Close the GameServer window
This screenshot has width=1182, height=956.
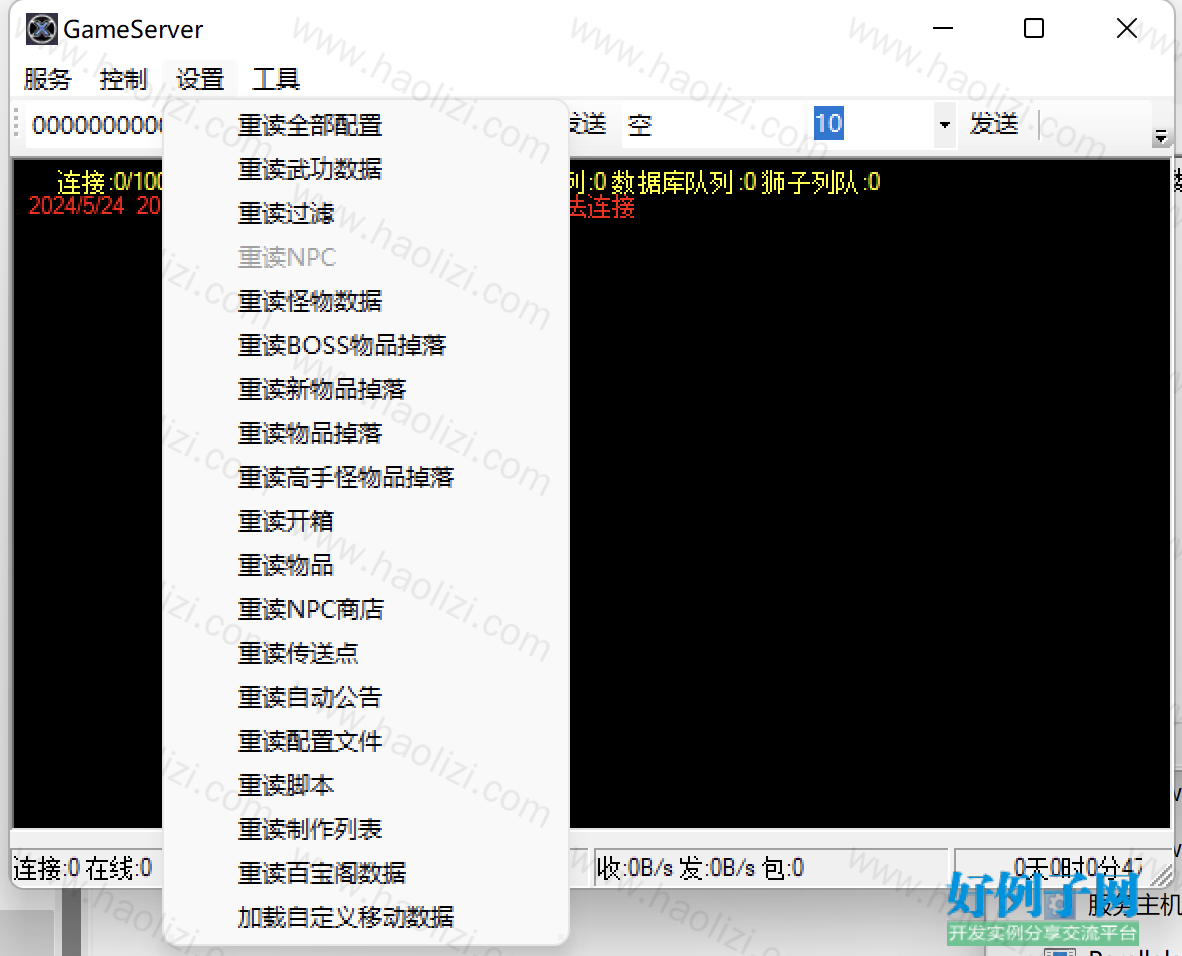1127,29
